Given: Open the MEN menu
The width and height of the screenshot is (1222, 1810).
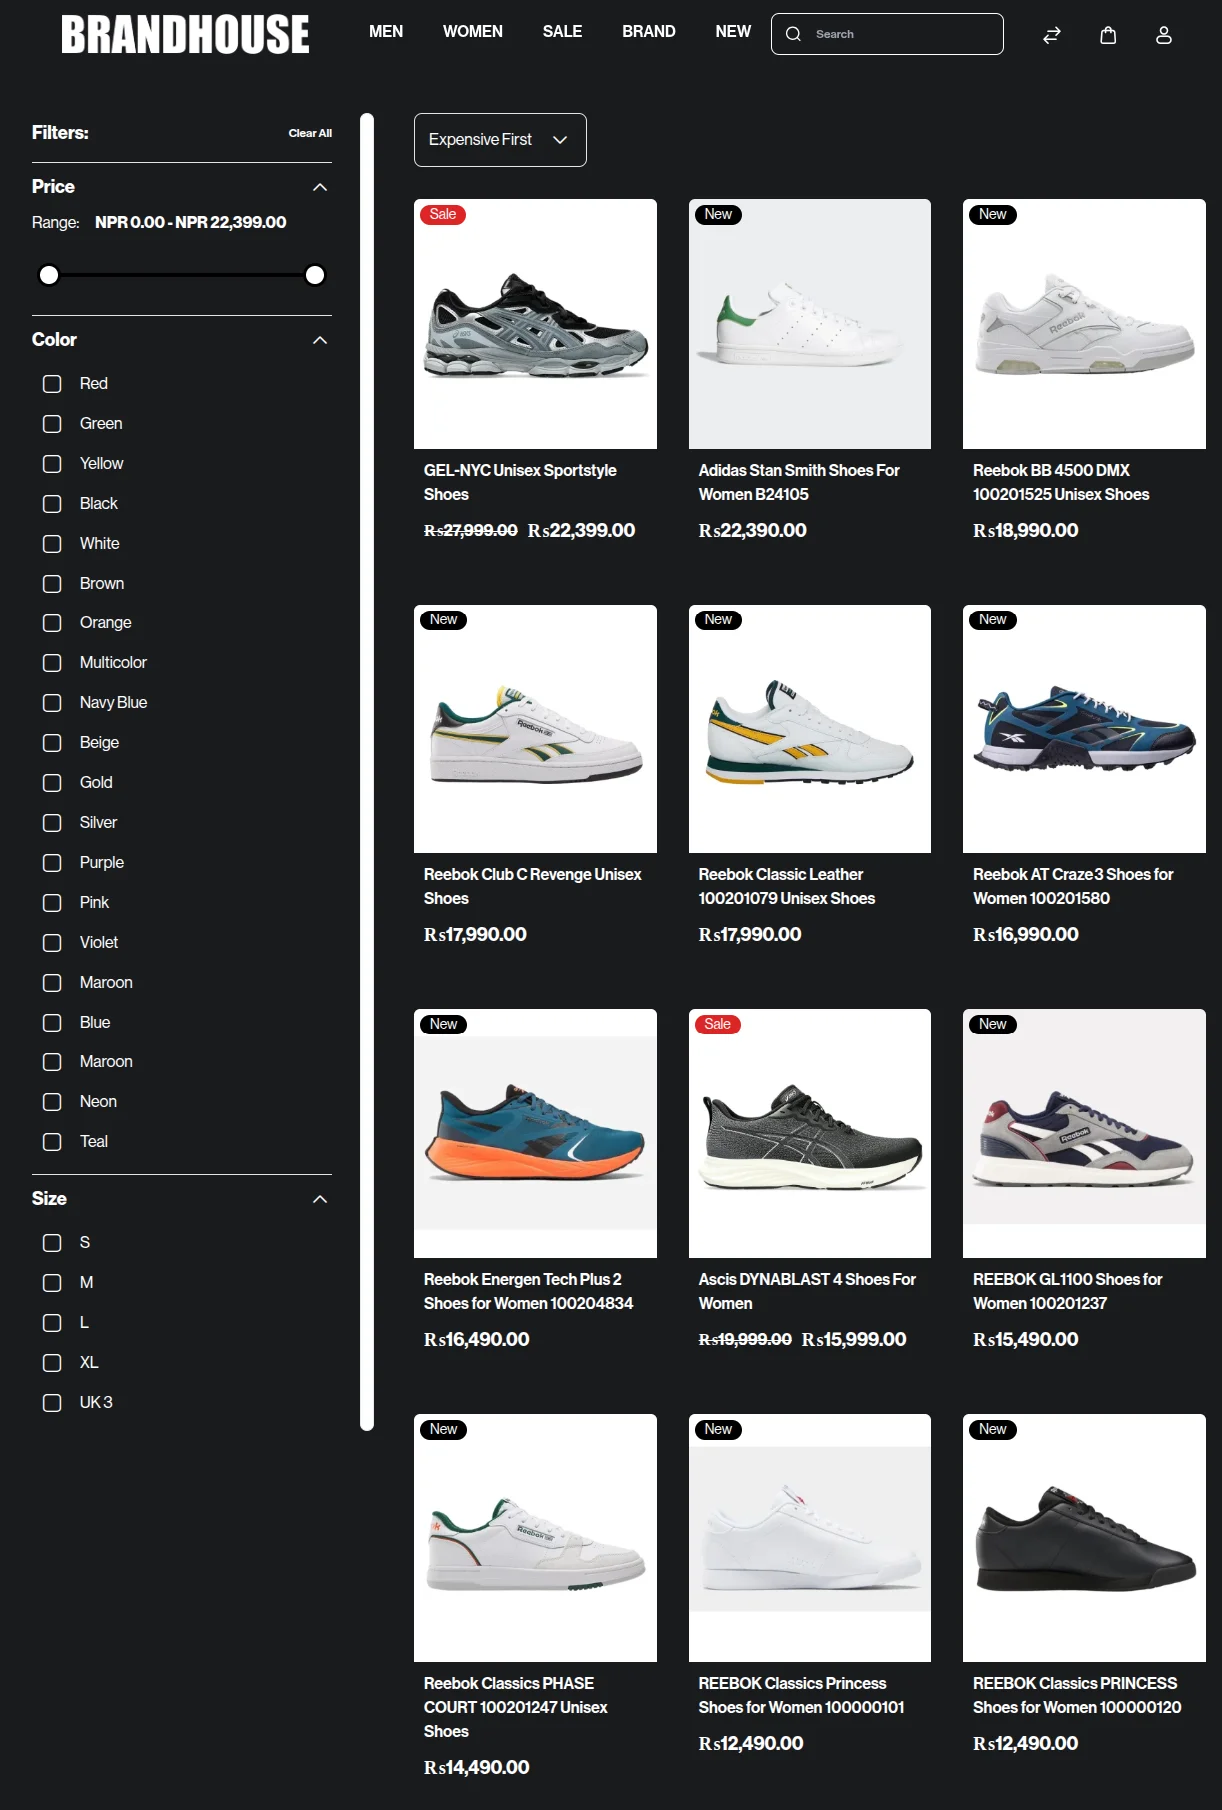Looking at the screenshot, I should coord(386,32).
